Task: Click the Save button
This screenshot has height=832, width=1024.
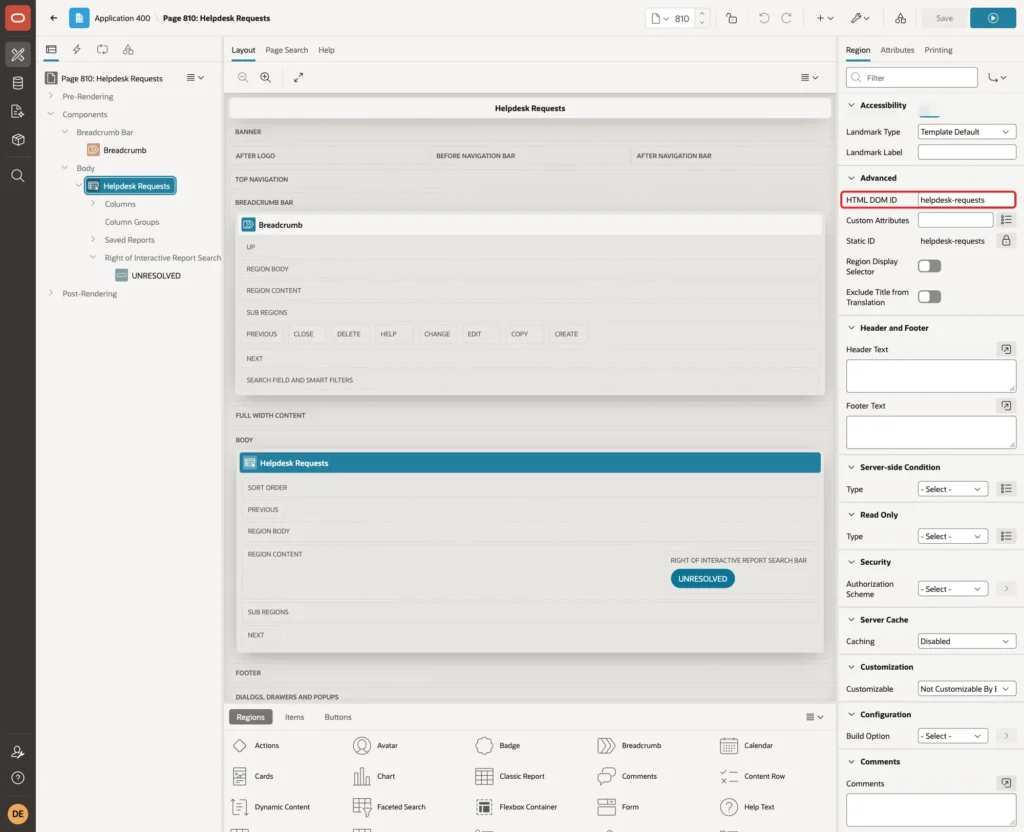Action: point(944,18)
